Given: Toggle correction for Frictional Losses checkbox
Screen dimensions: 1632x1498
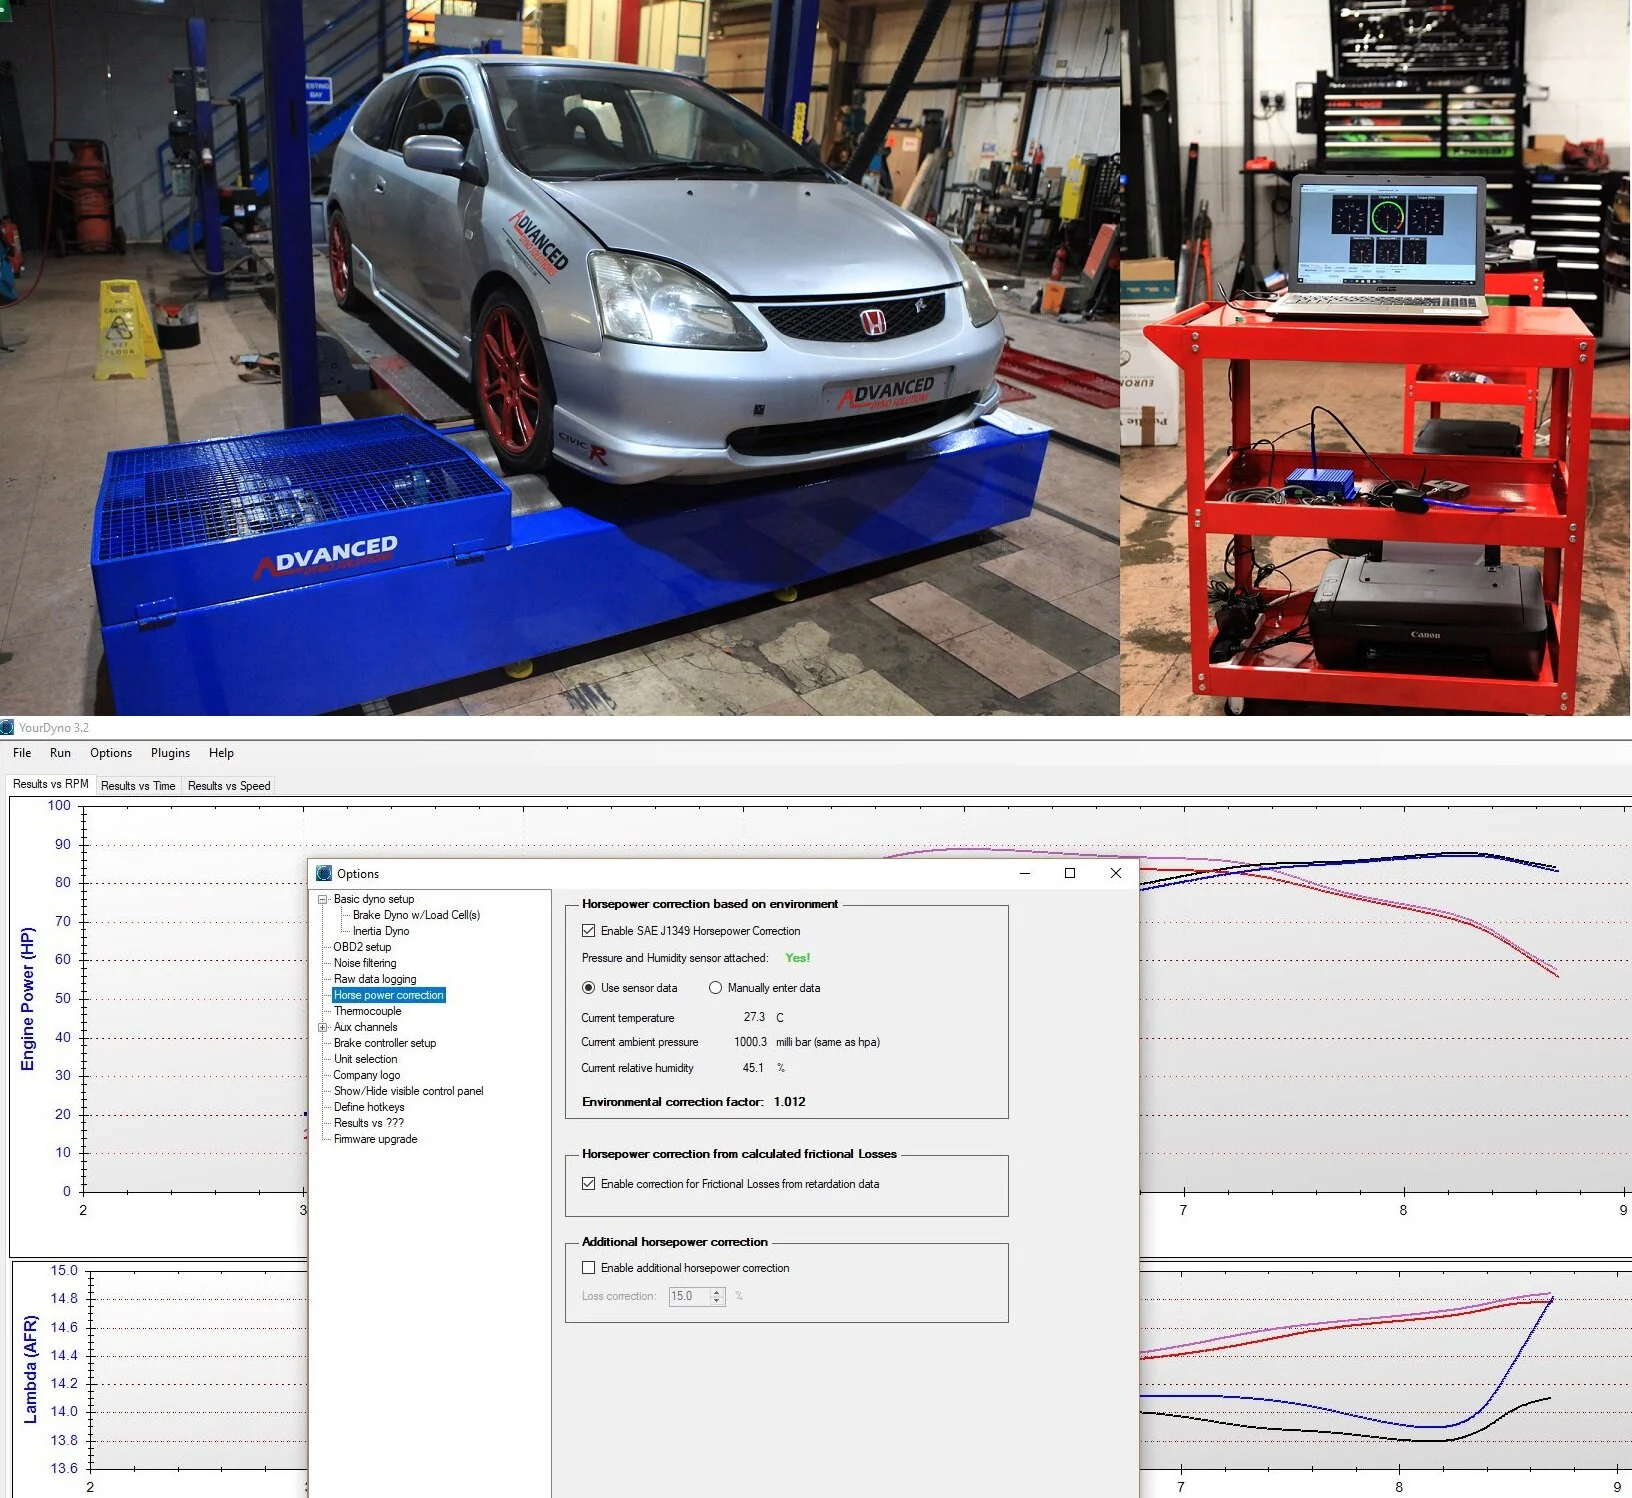Looking at the screenshot, I should pyautogui.click(x=588, y=1184).
